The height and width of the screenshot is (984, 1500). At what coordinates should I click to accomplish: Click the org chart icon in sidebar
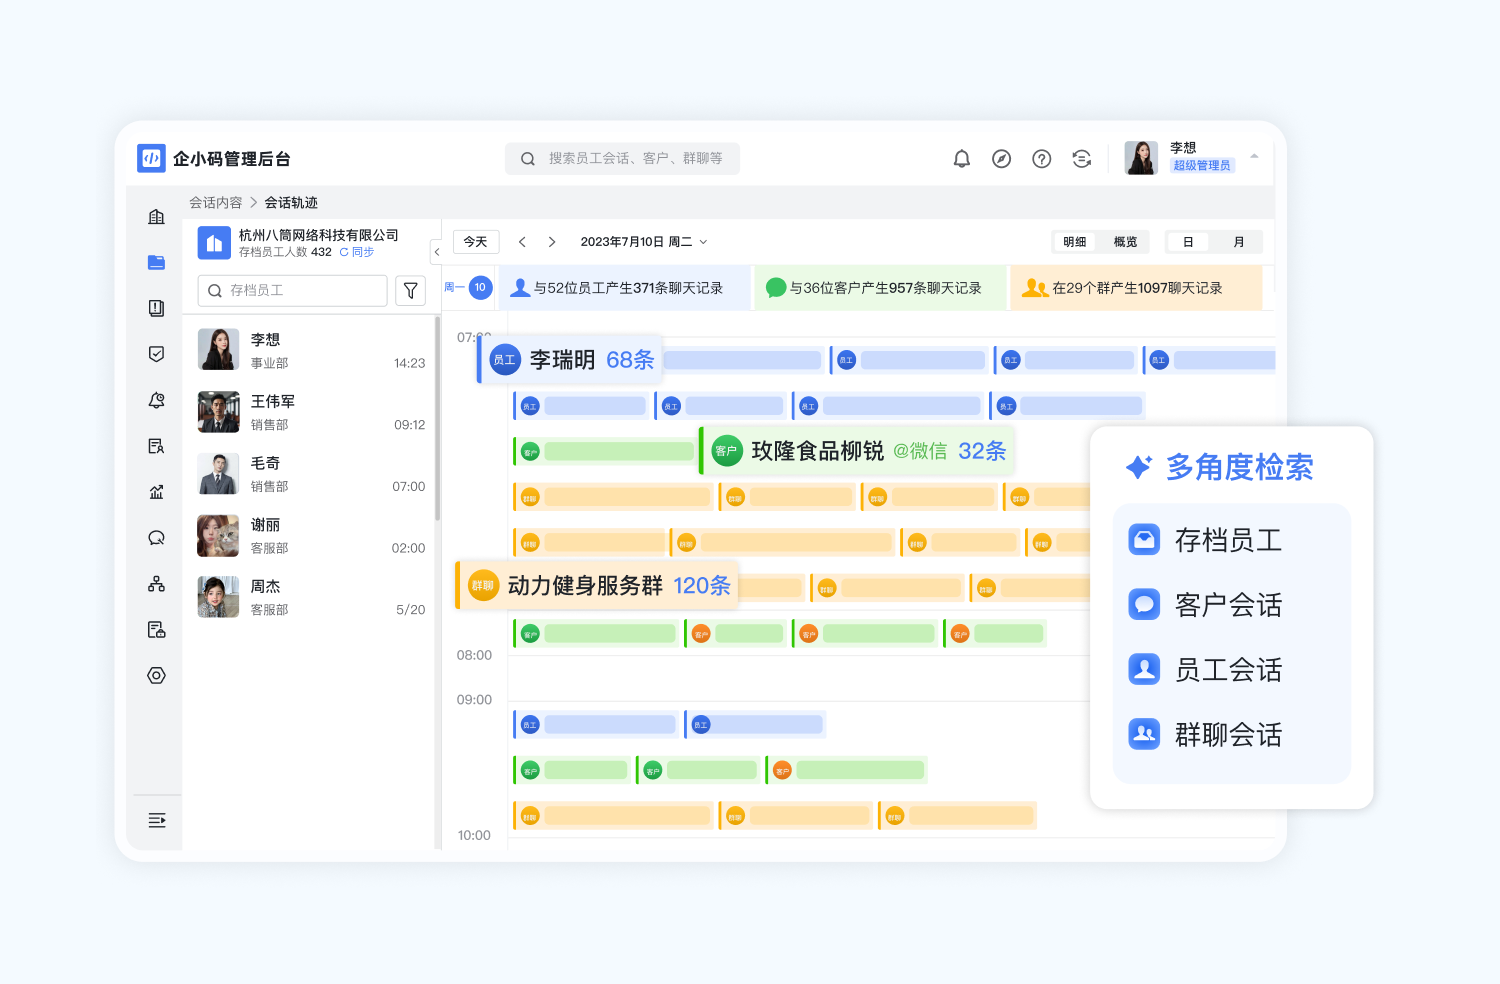pos(156,583)
